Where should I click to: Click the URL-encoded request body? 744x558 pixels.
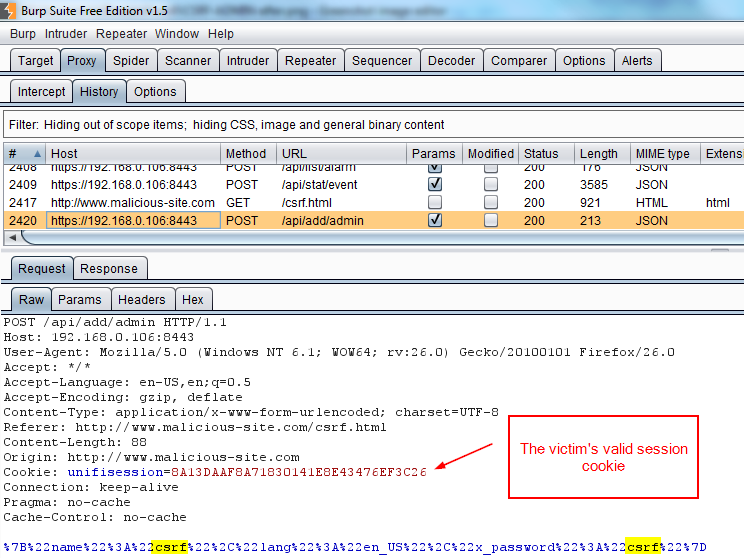355,547
